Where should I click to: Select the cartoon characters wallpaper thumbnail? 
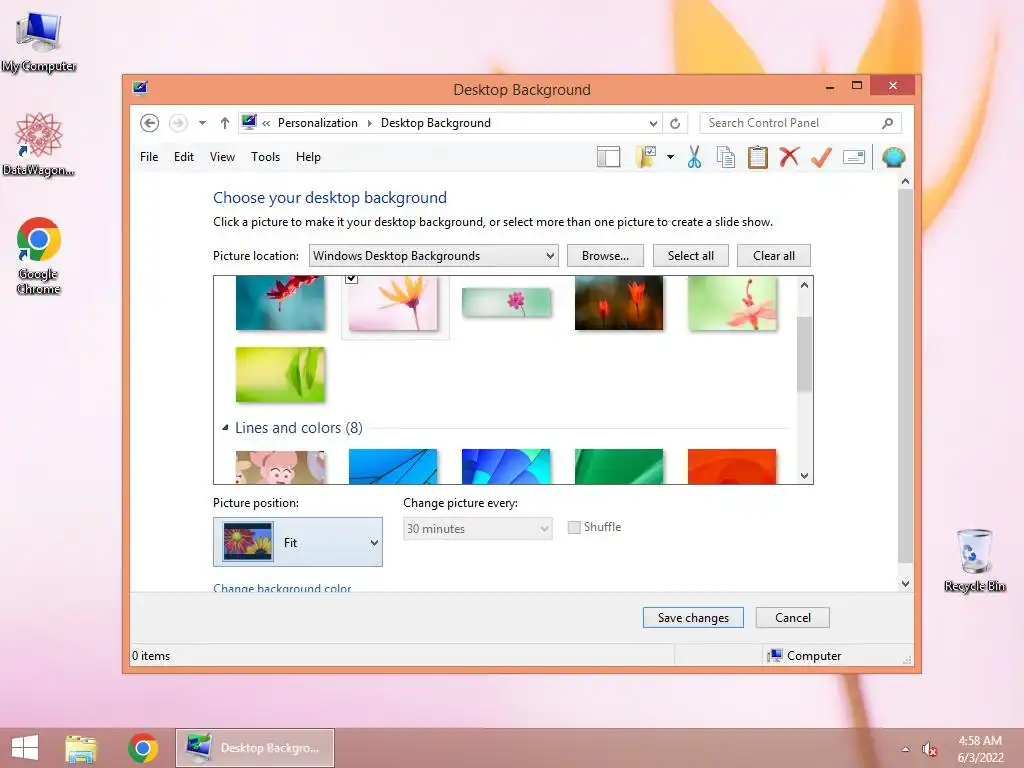(x=280, y=466)
